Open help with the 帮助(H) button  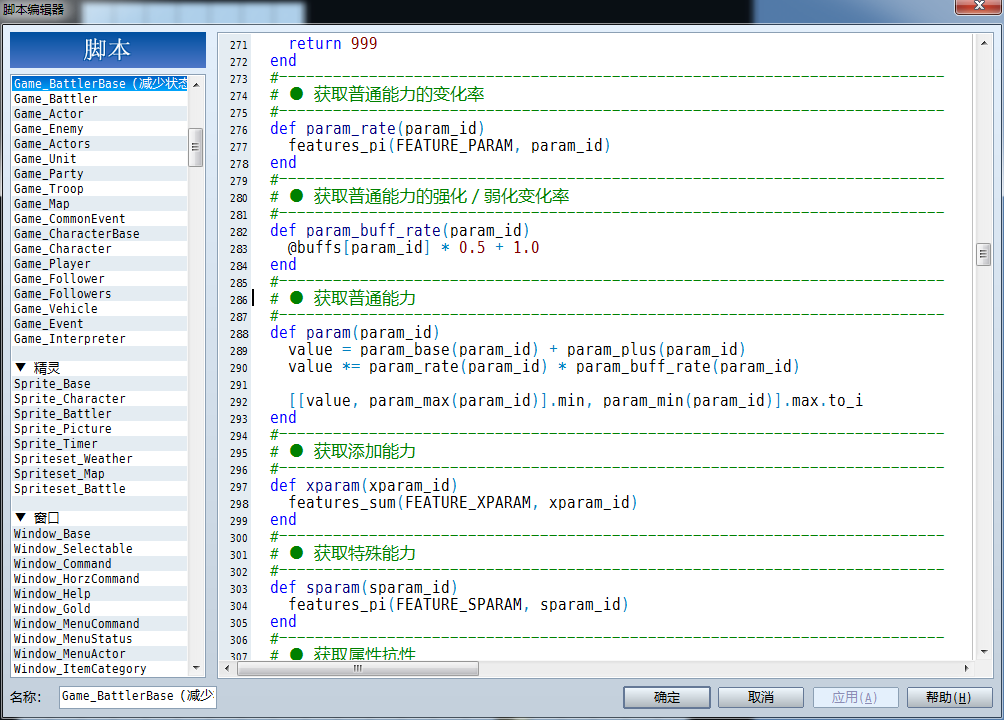pyautogui.click(x=949, y=697)
